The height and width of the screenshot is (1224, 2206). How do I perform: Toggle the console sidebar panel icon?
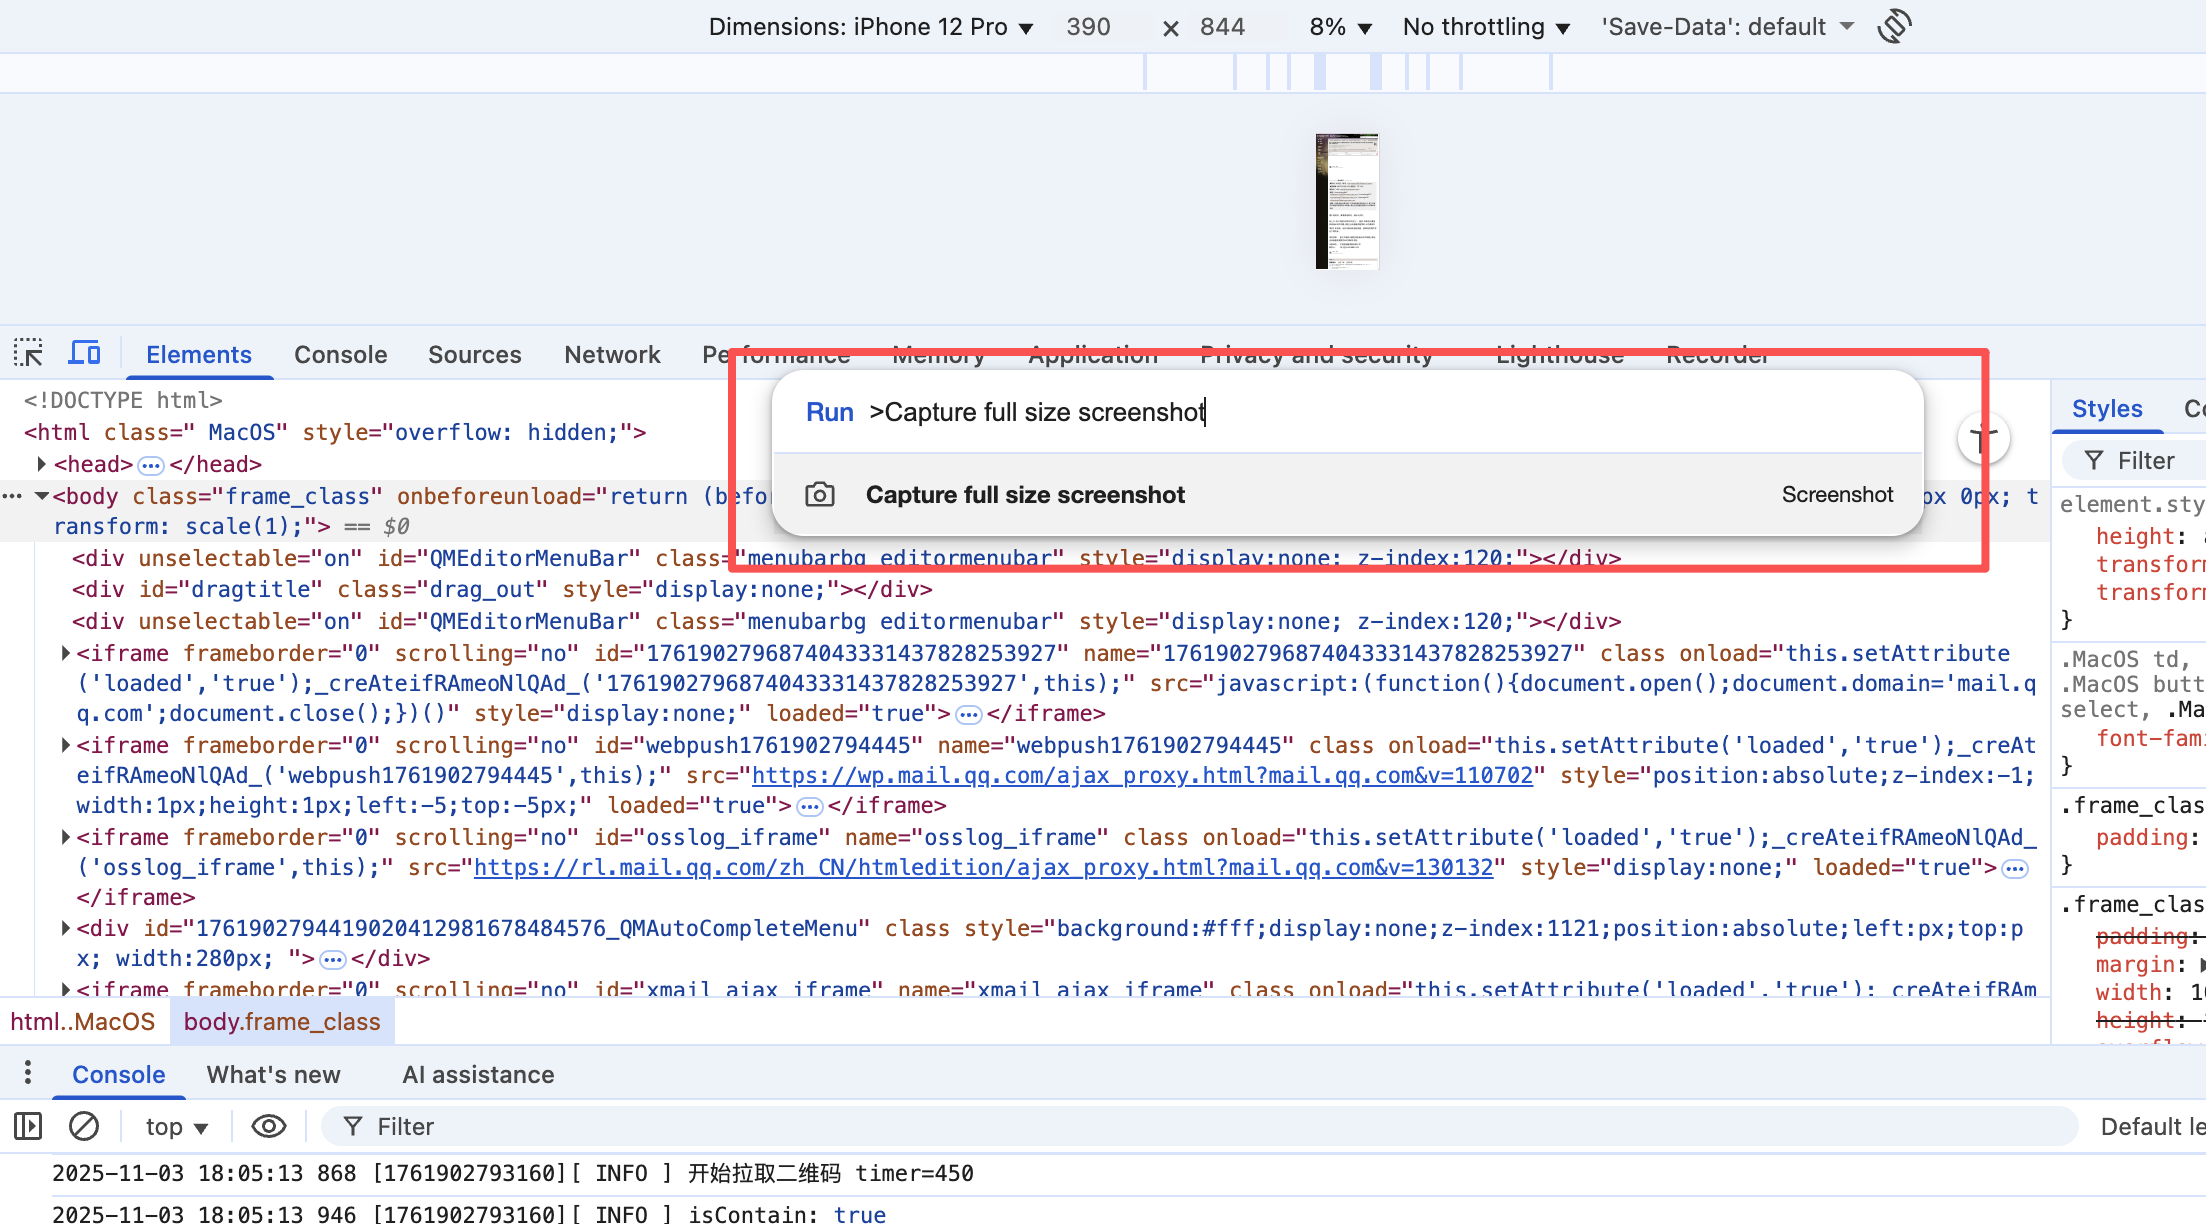click(28, 1127)
